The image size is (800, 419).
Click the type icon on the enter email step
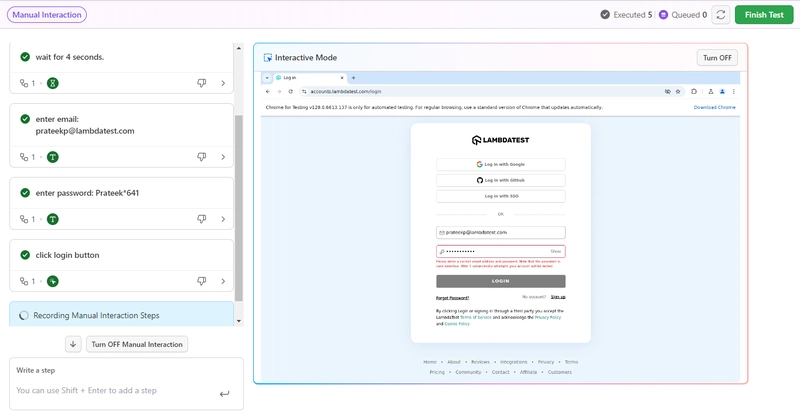53,157
